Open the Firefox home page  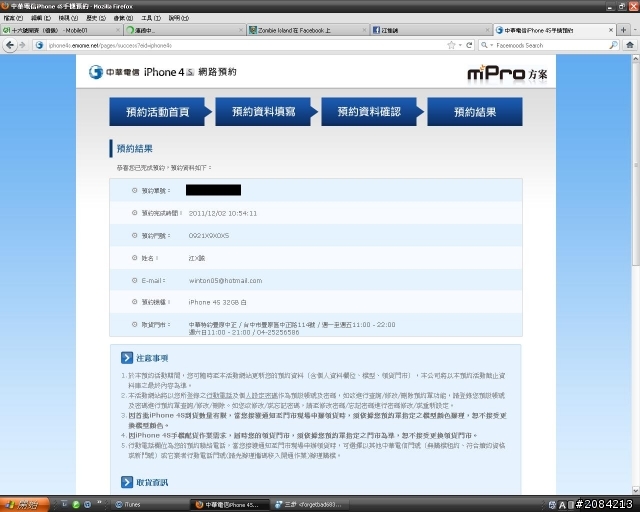tap(630, 45)
